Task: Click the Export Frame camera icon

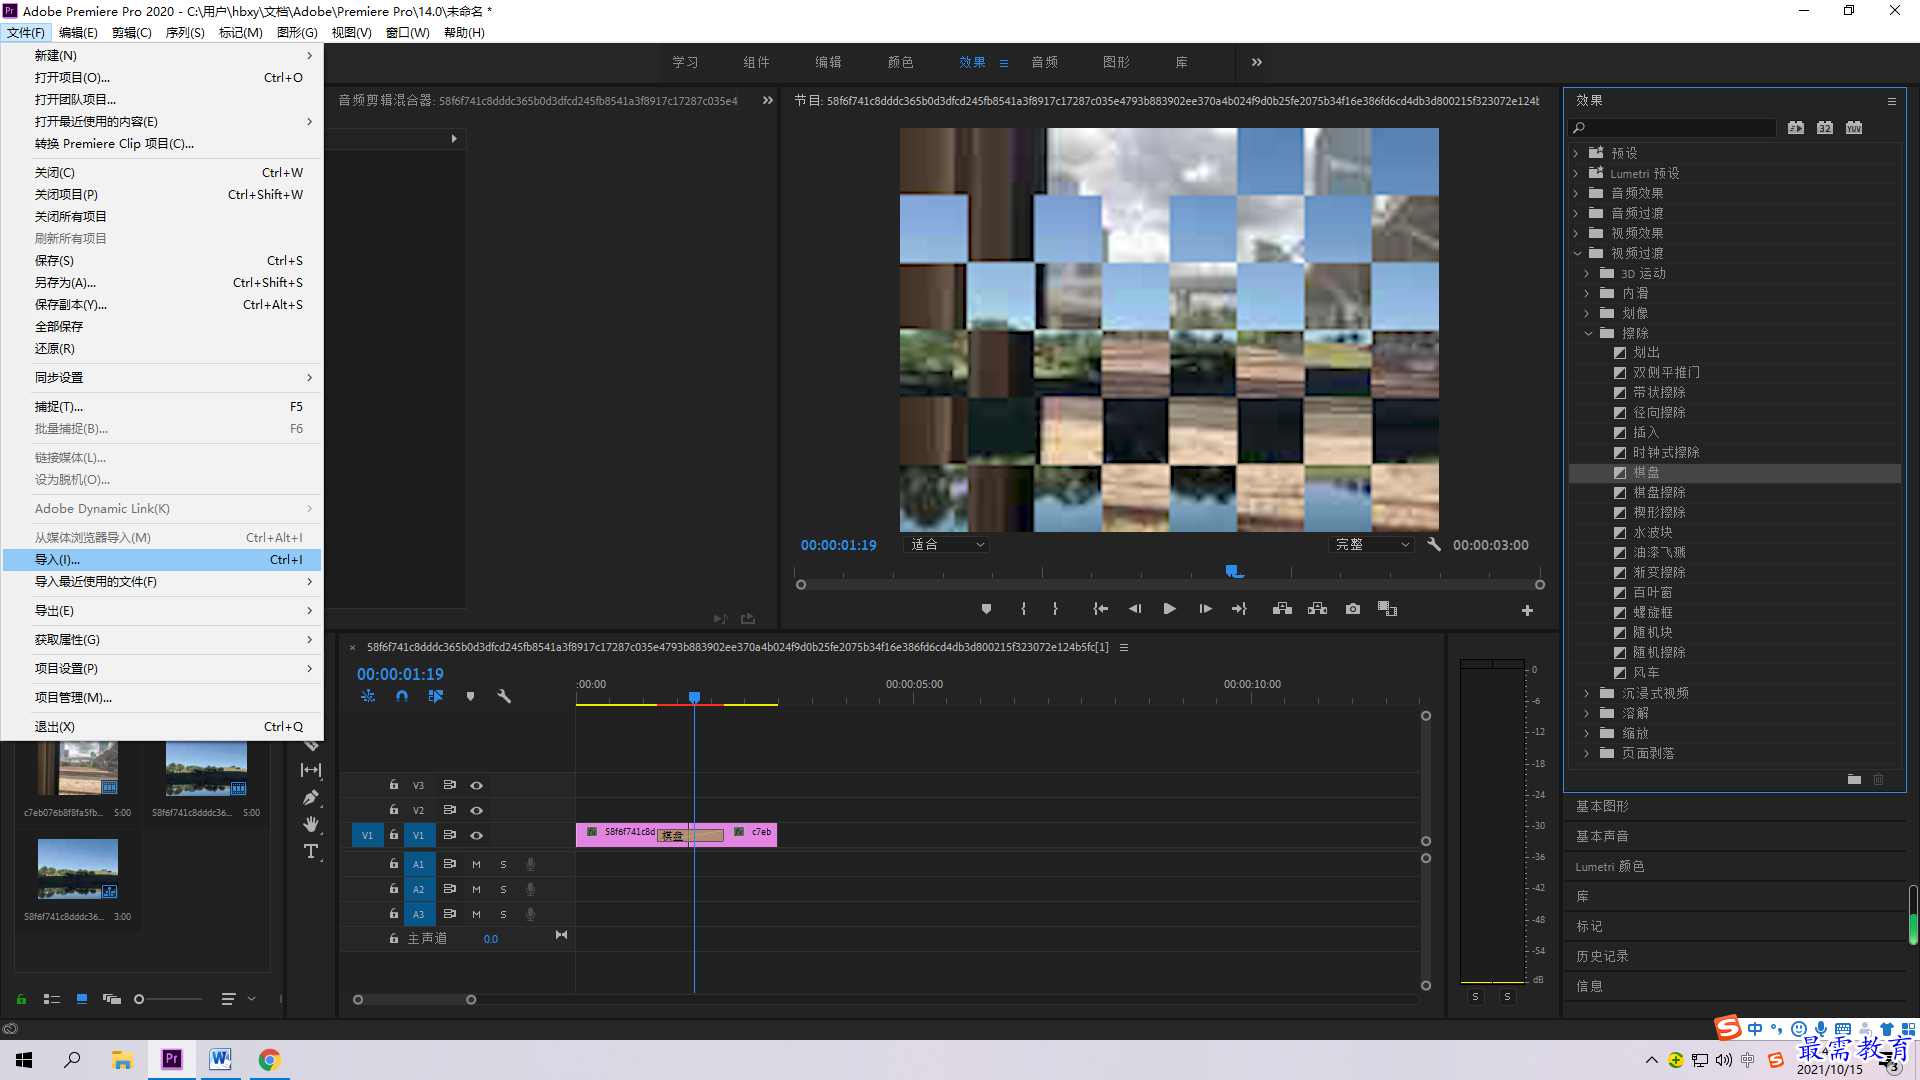Action: pos(1353,609)
